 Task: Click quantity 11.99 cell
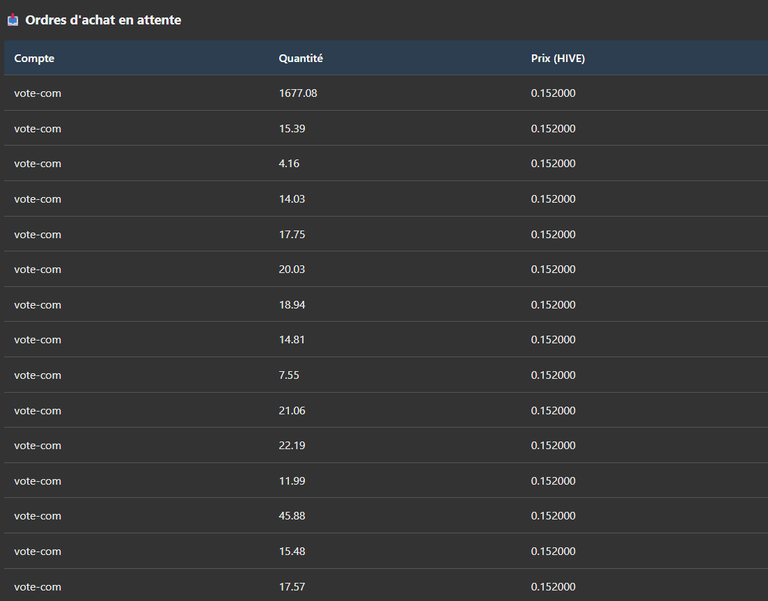(292, 481)
